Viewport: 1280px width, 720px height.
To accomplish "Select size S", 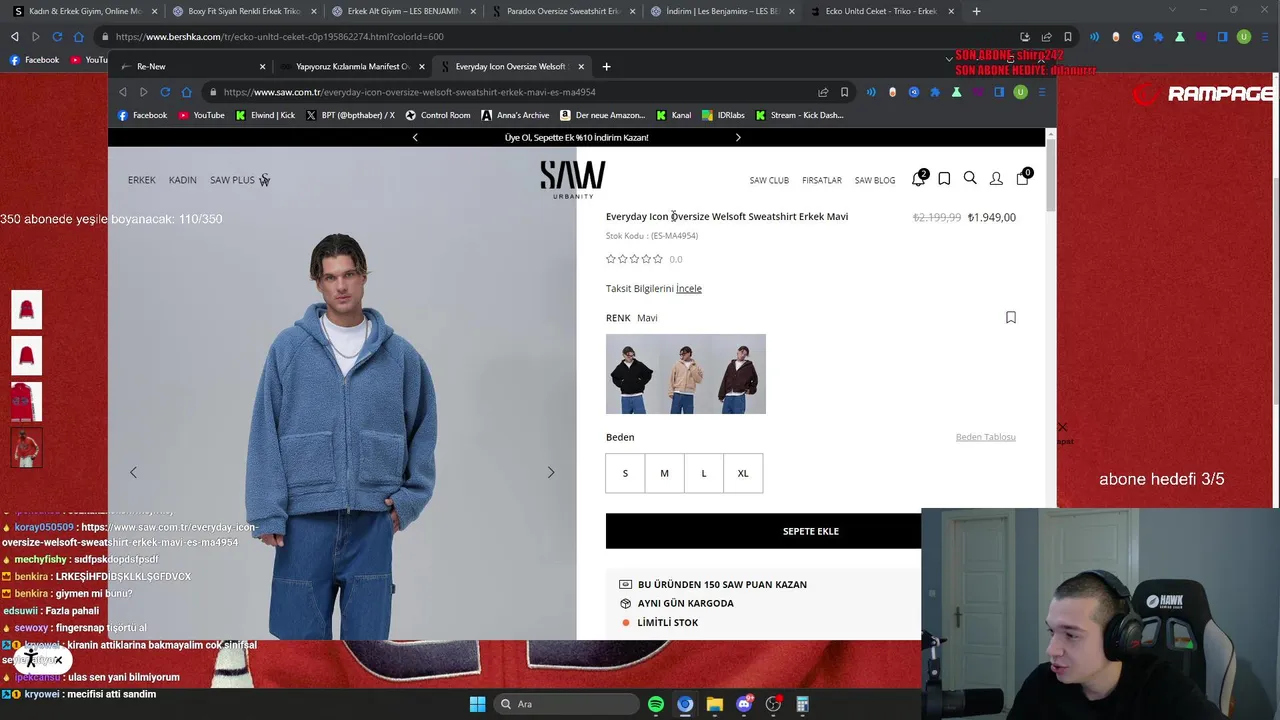I will point(625,473).
